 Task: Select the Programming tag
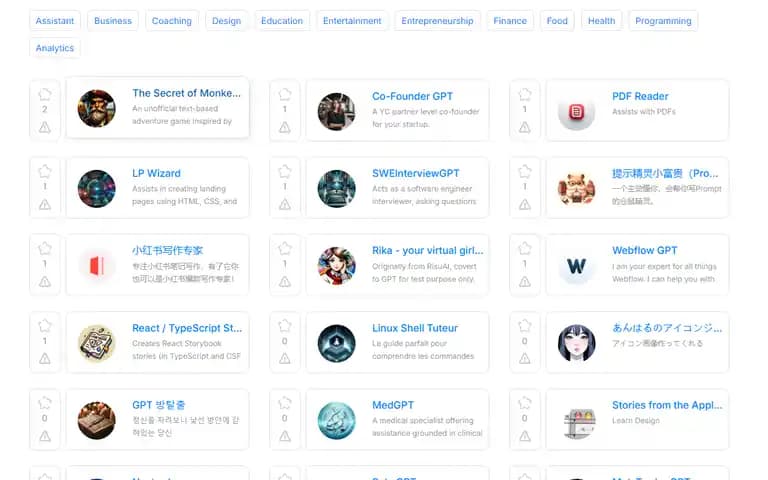[x=663, y=21]
